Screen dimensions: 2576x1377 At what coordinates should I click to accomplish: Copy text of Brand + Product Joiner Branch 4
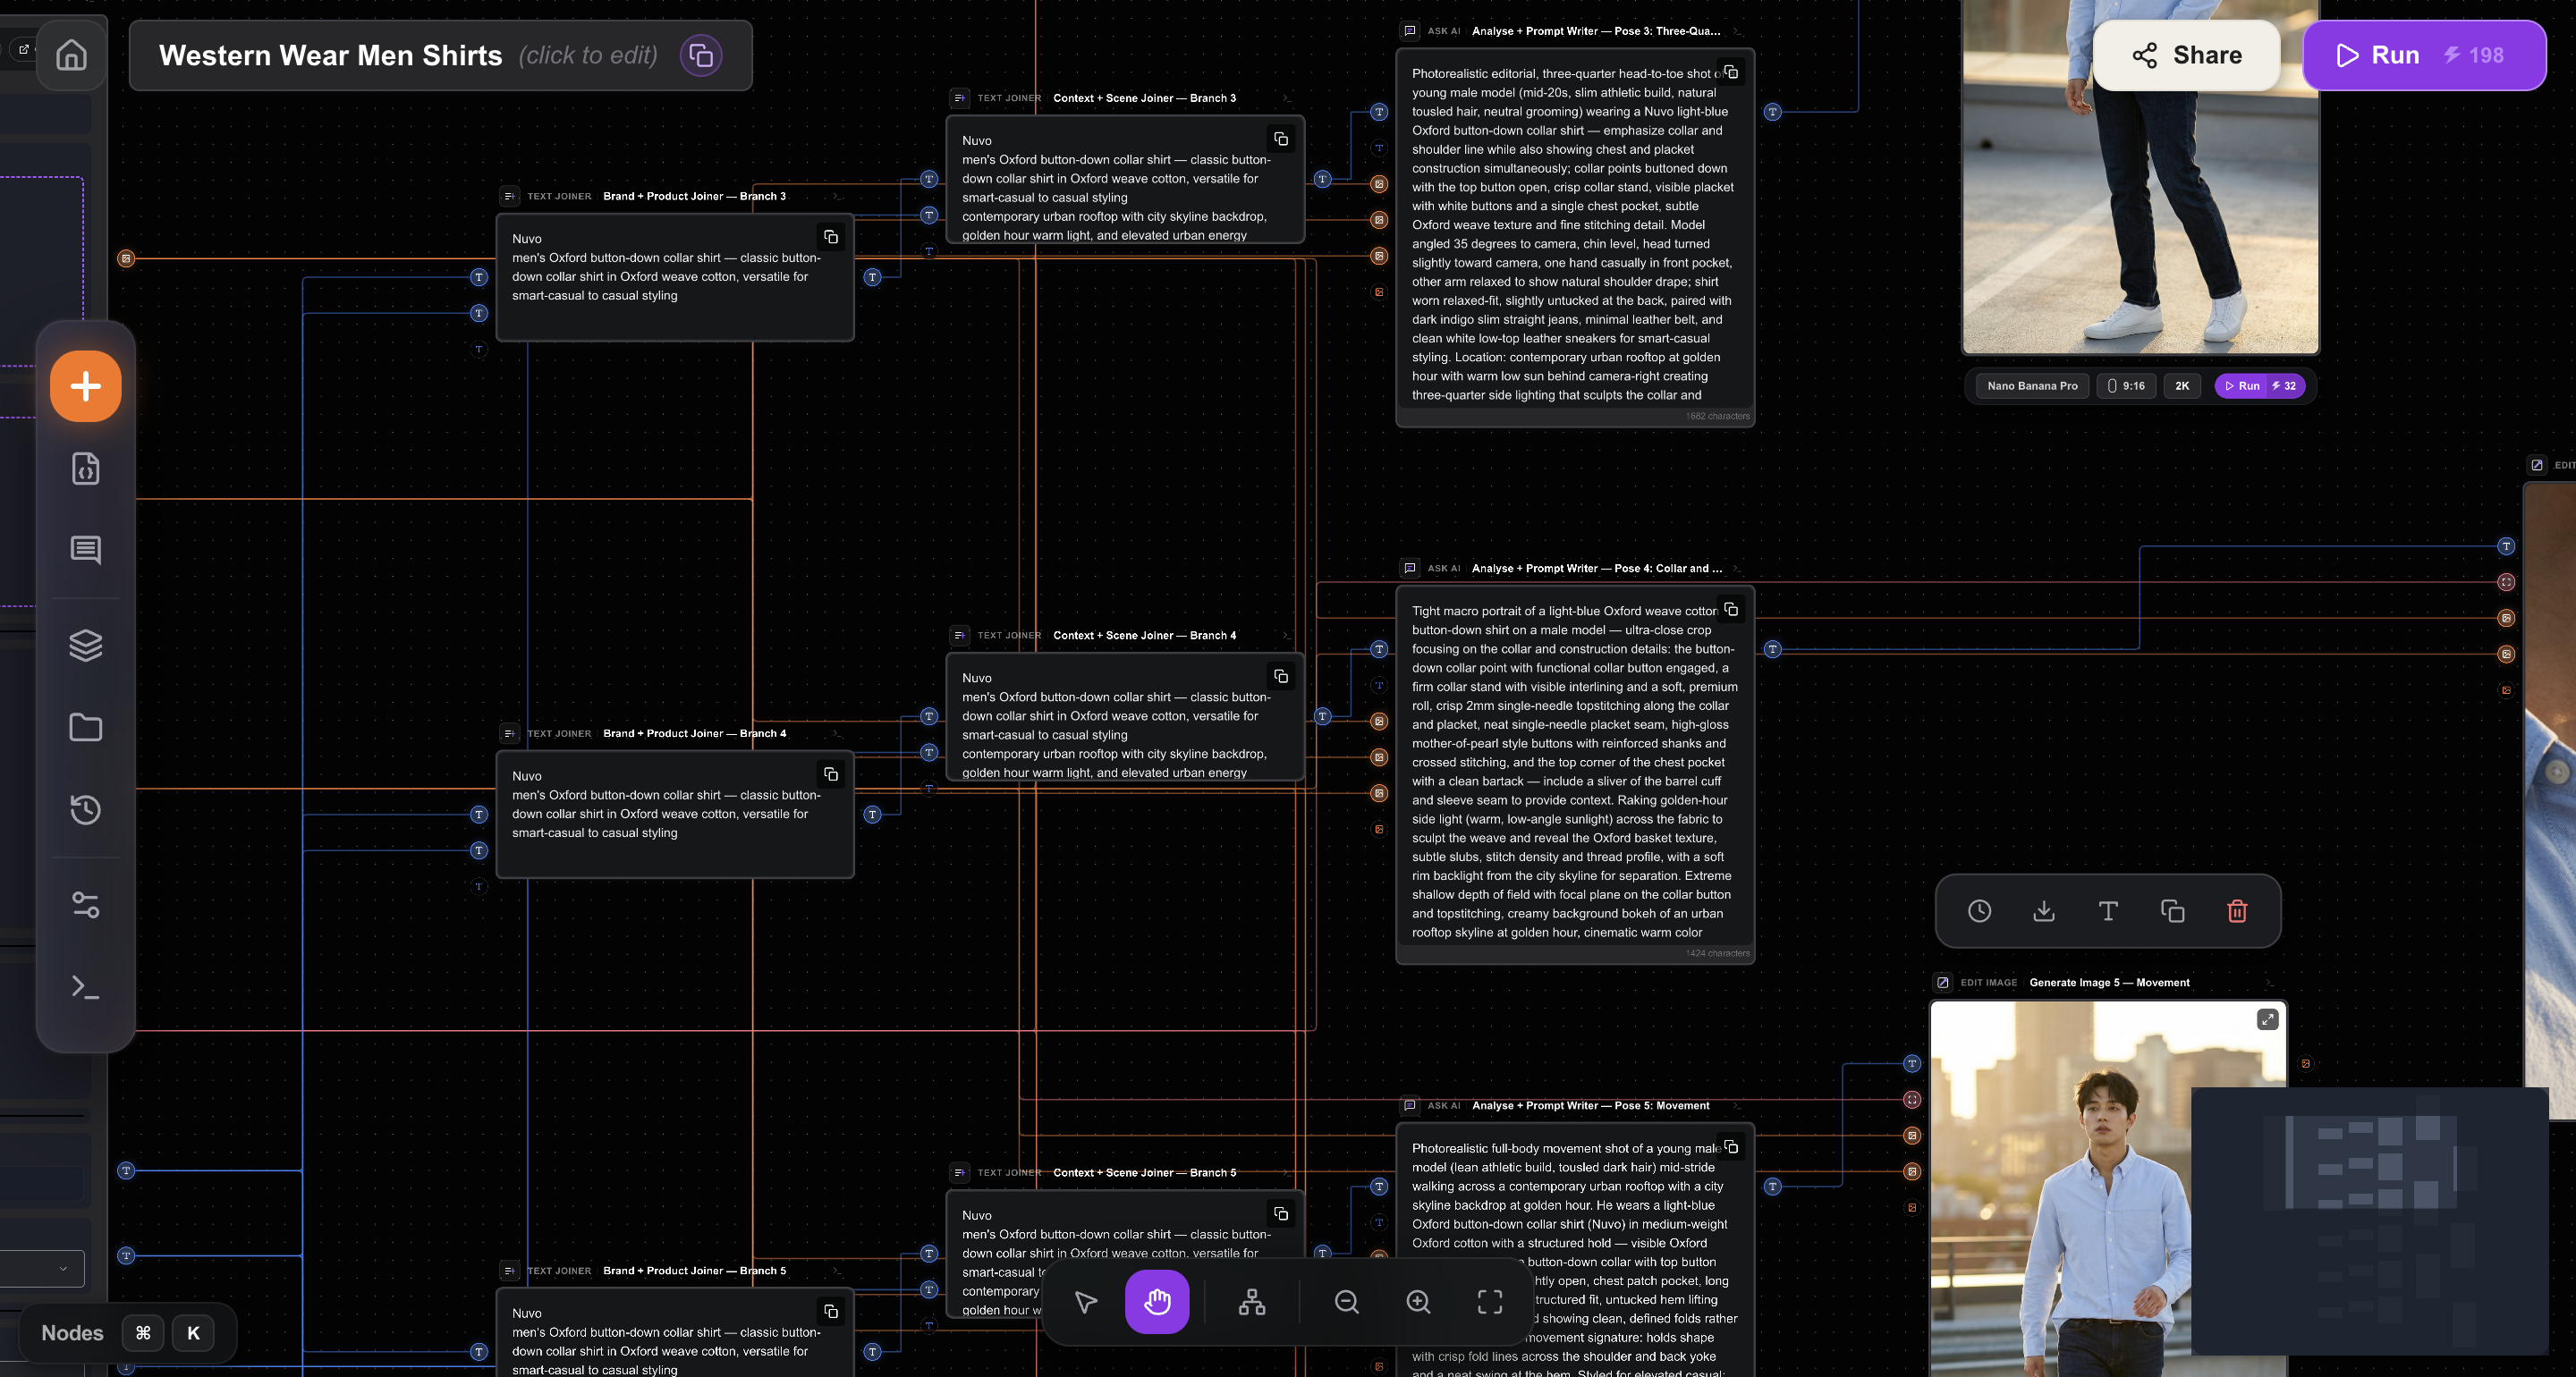[831, 774]
